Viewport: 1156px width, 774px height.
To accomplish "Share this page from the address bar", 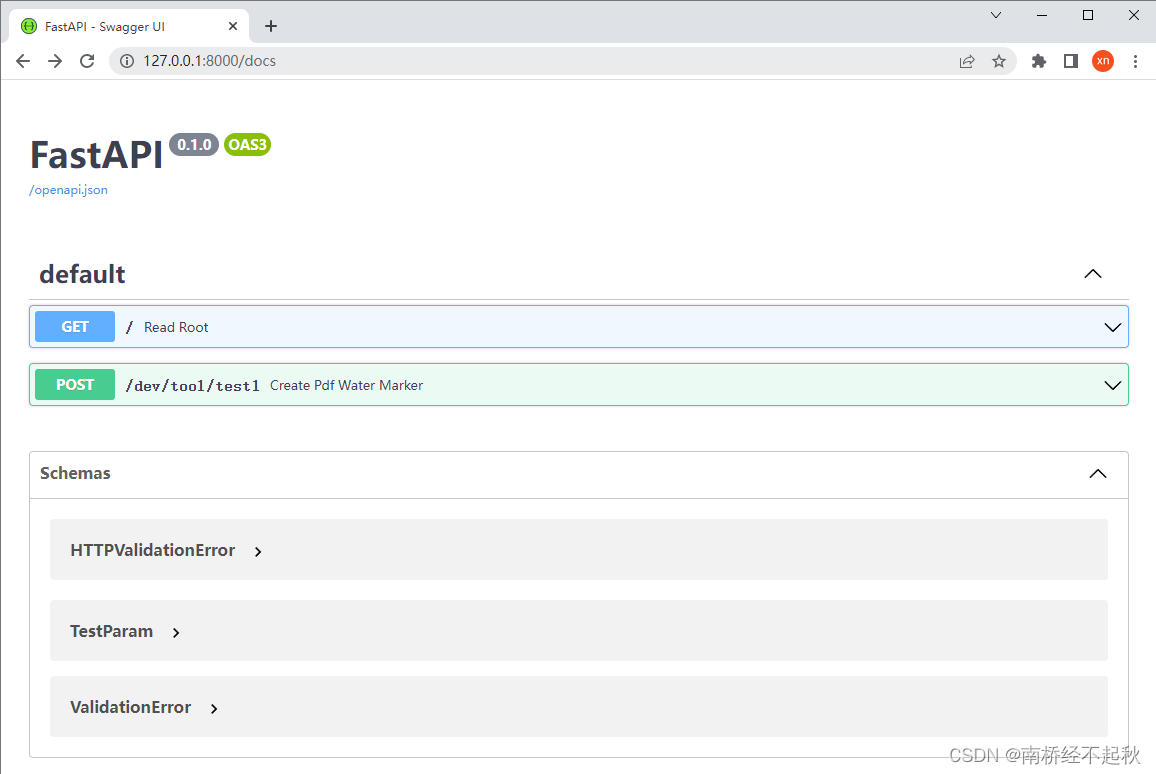I will 967,61.
